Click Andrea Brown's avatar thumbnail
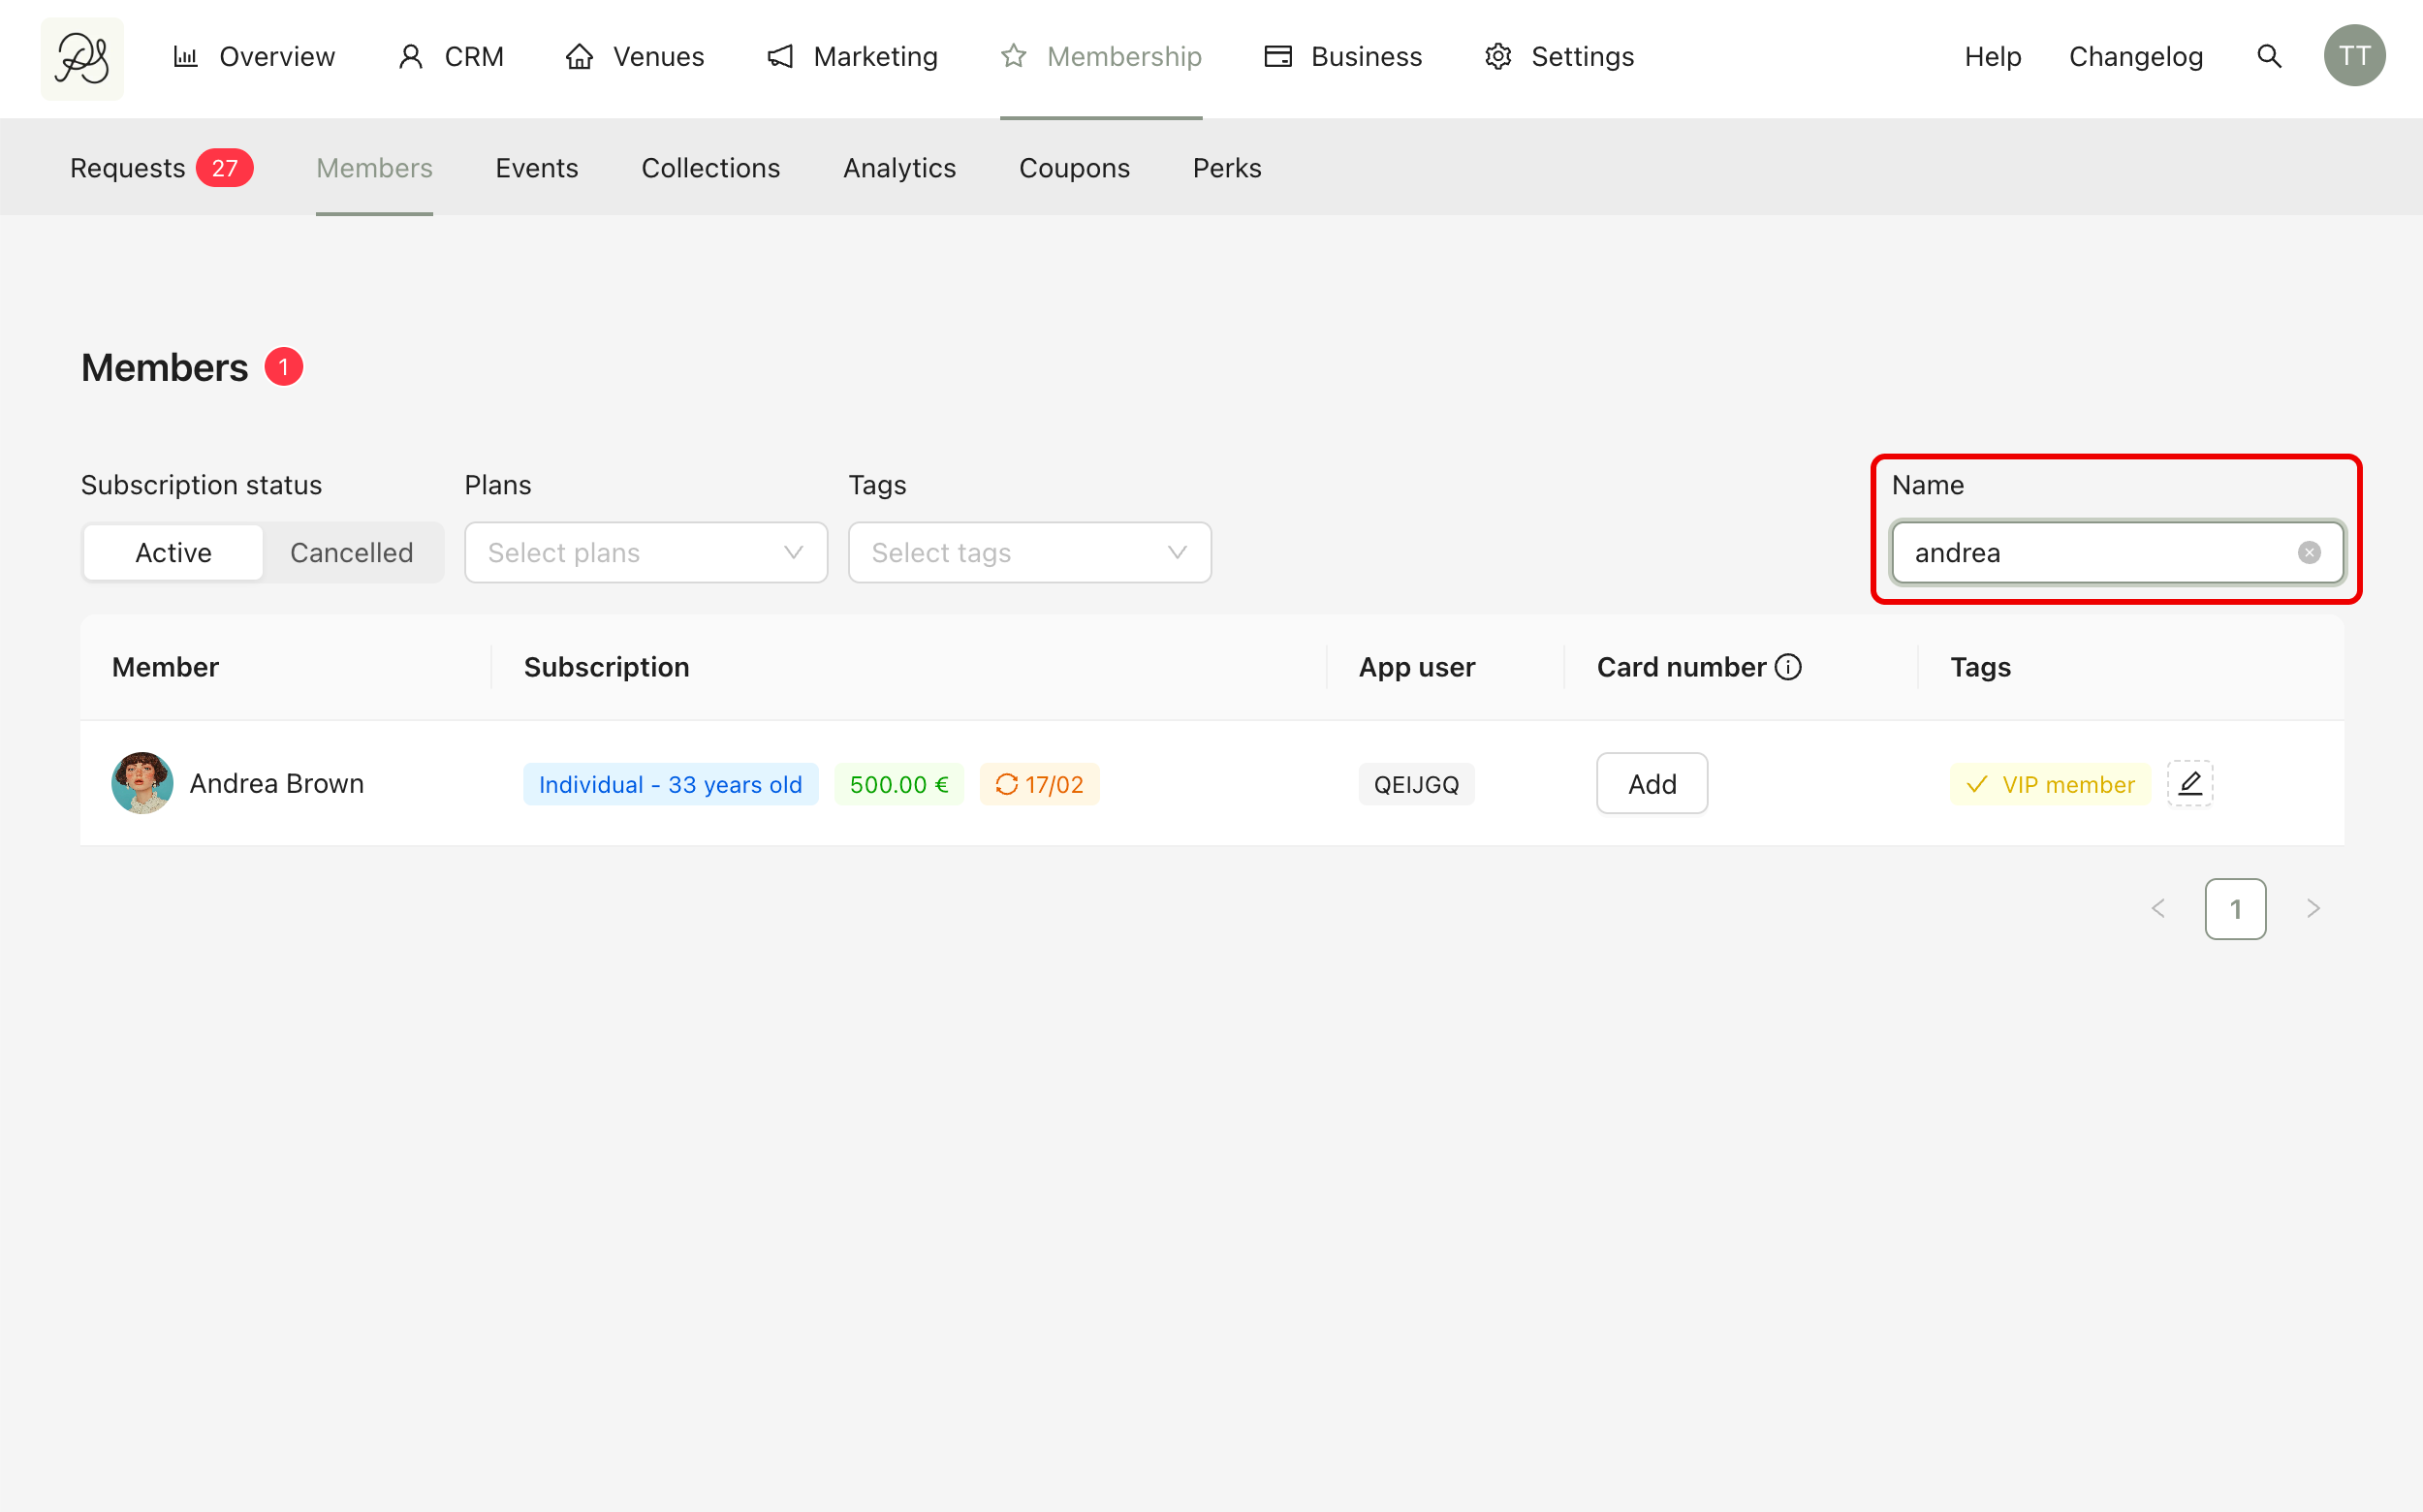Viewport: 2423px width, 1512px height. (x=142, y=783)
